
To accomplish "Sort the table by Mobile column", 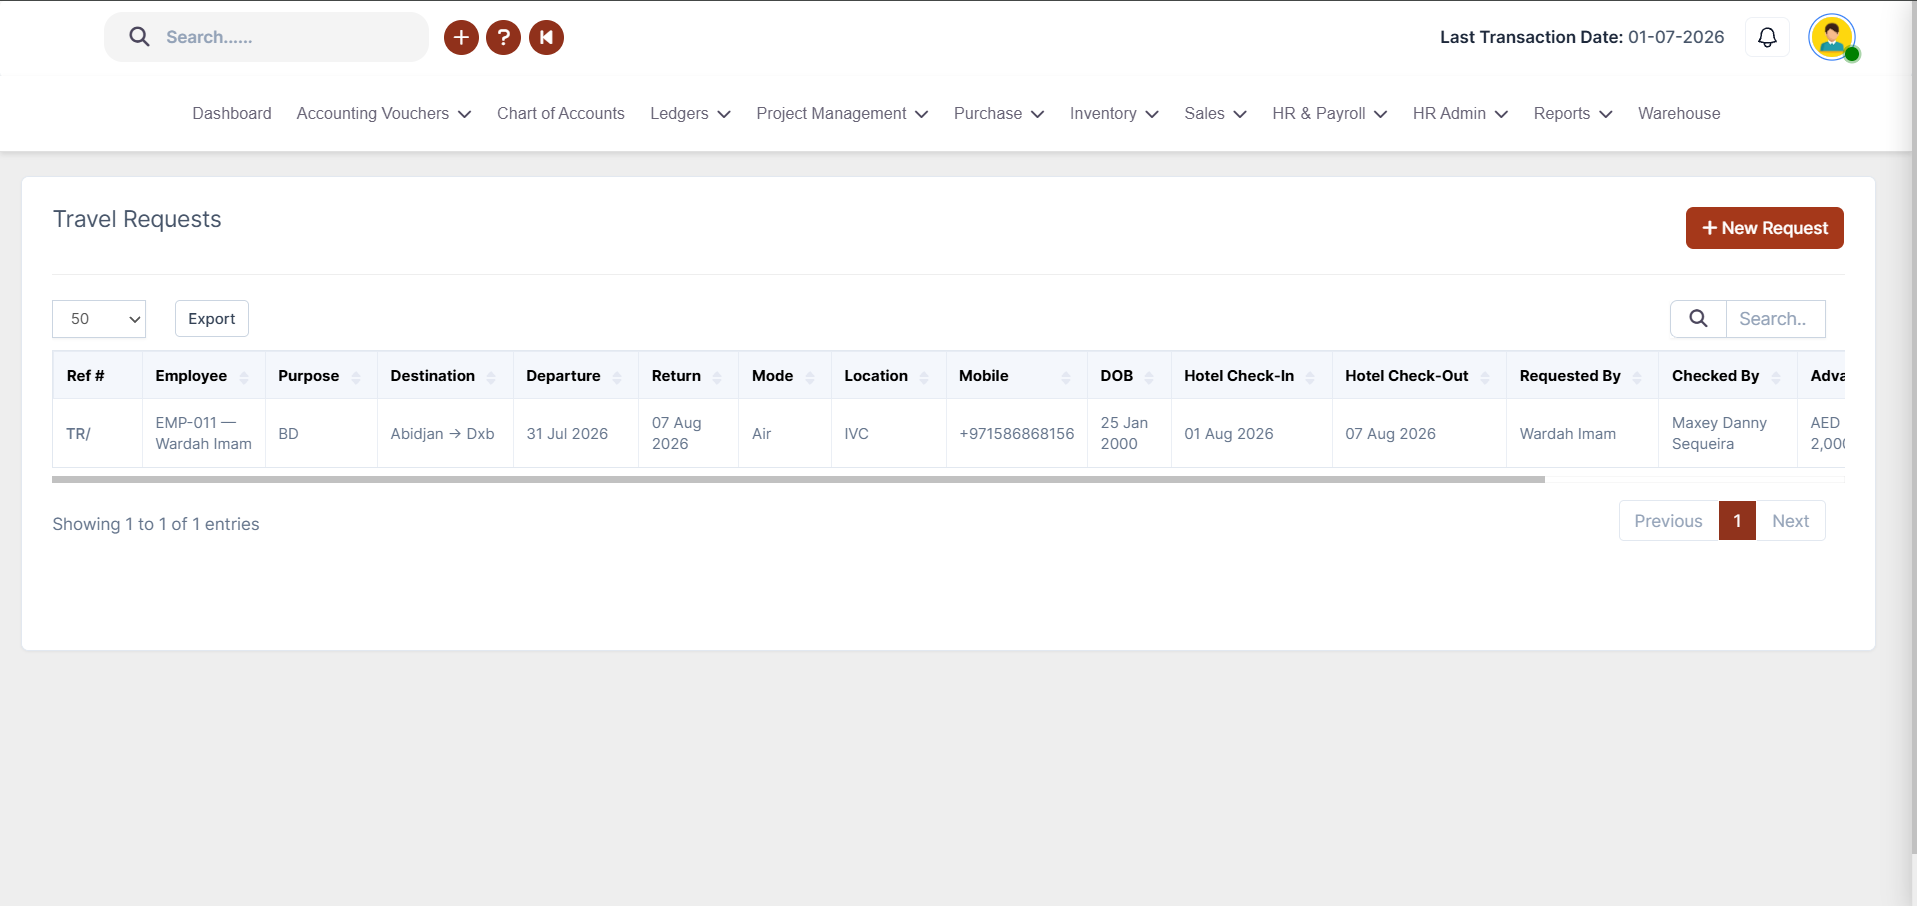I will [x=1017, y=376].
